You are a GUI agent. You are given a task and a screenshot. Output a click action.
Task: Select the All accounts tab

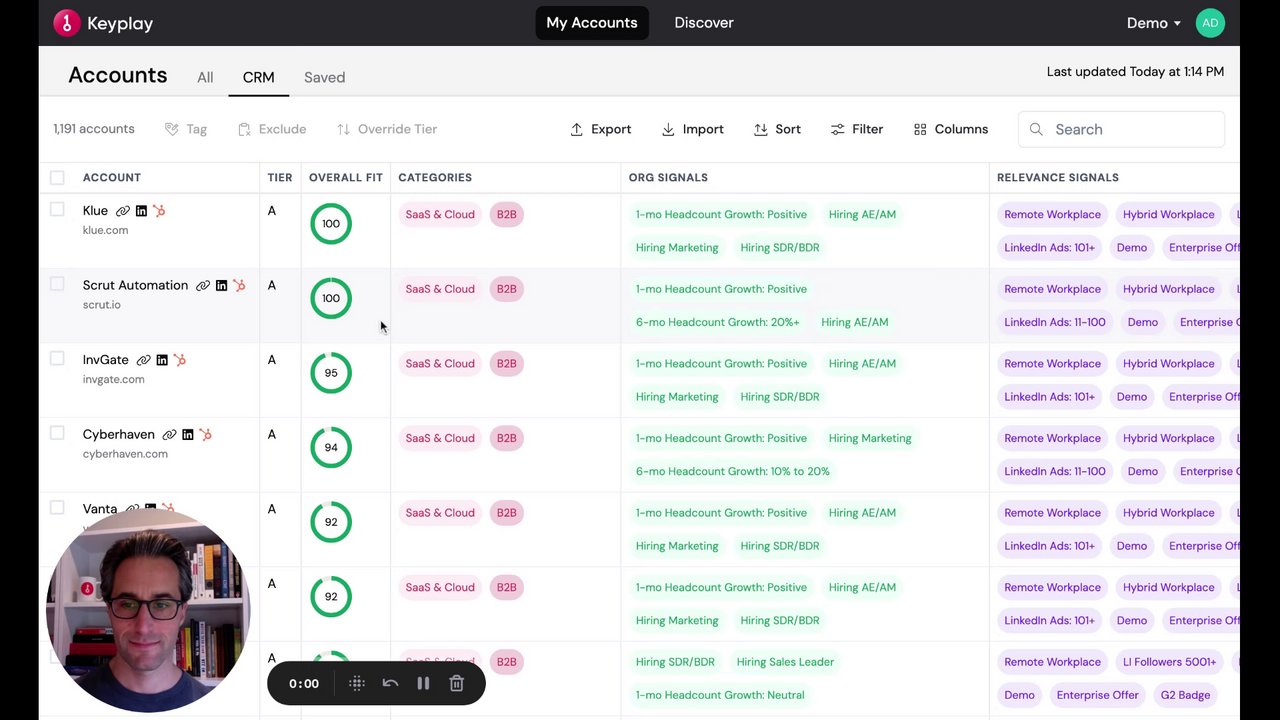205,77
